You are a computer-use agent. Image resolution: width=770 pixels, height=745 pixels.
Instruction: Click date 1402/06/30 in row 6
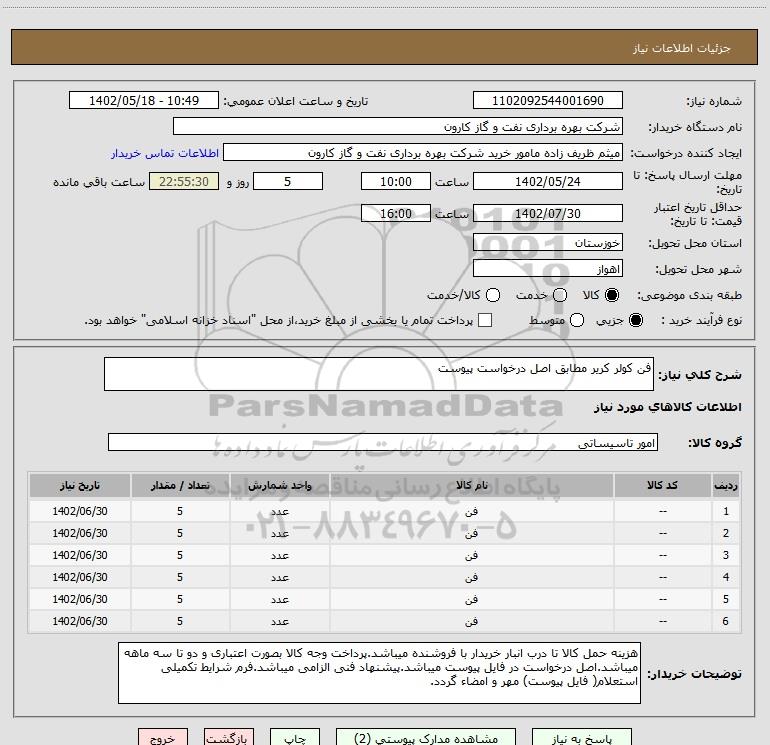80,622
